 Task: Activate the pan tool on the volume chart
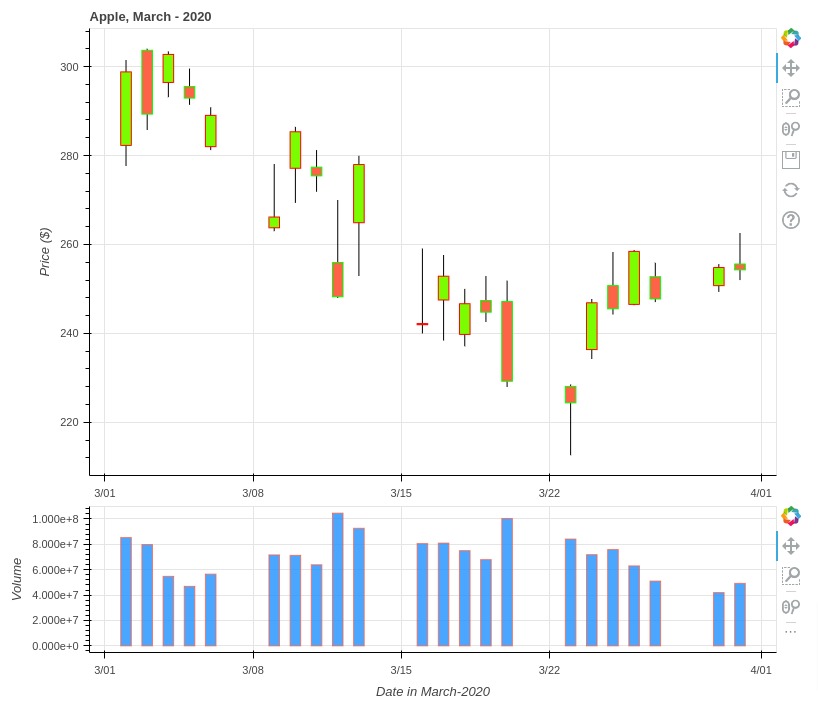[x=790, y=547]
